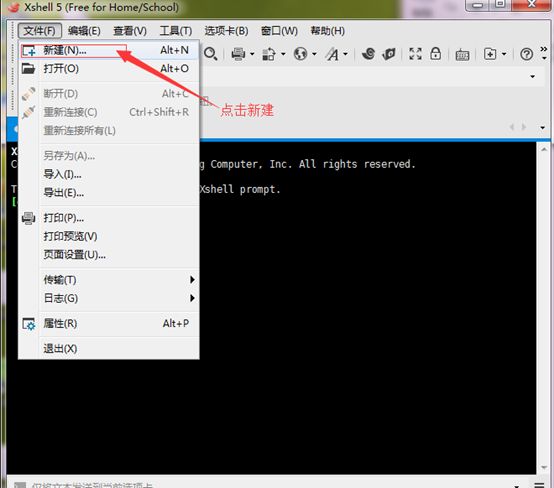Open the font icon dropdown arrow

[346, 54]
